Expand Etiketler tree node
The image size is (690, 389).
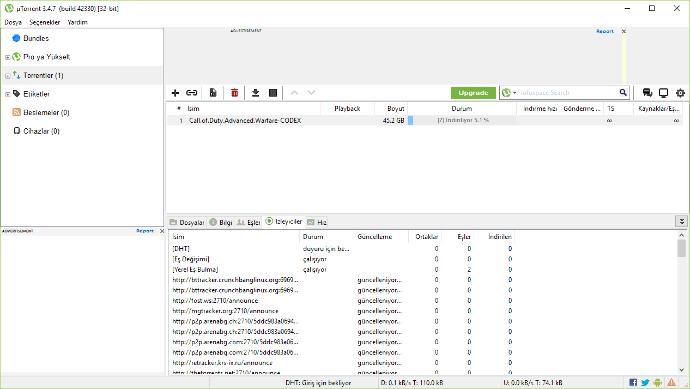coord(7,94)
